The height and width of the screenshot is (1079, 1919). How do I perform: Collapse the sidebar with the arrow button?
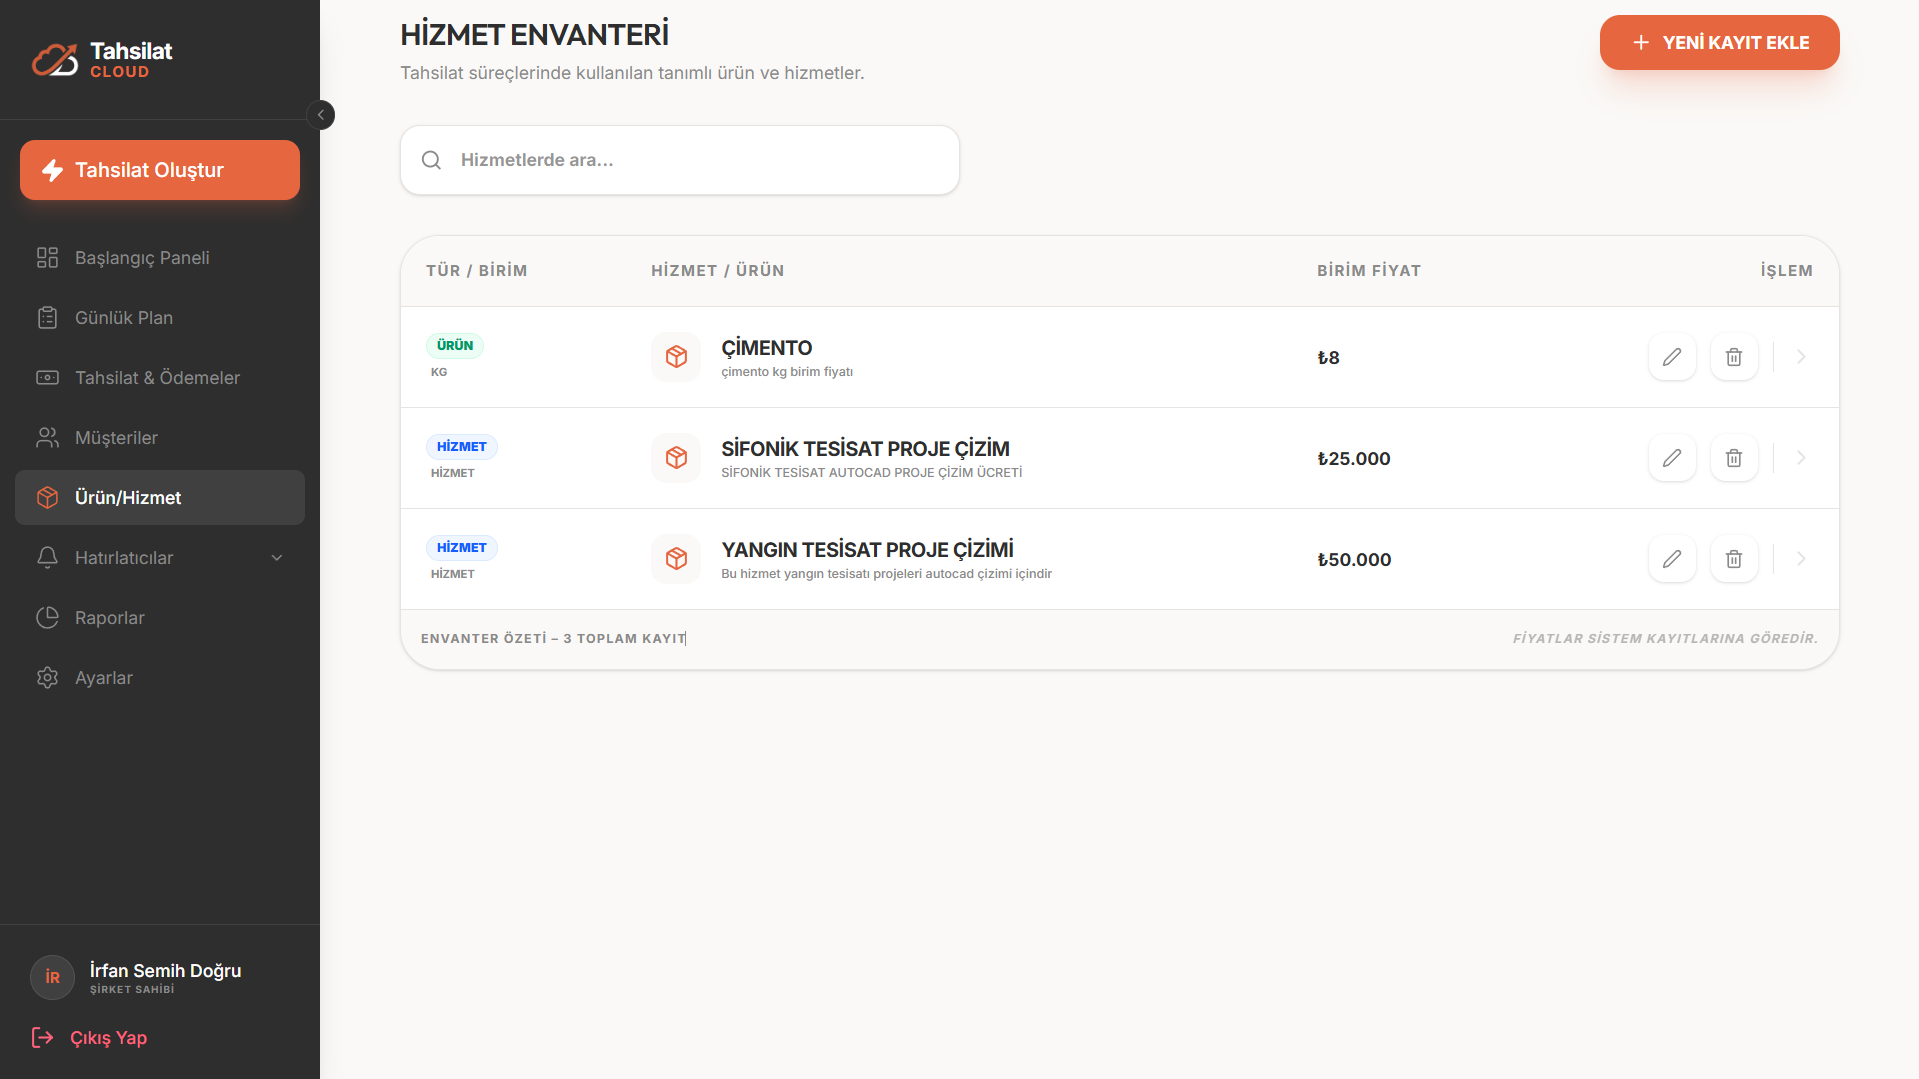click(321, 115)
